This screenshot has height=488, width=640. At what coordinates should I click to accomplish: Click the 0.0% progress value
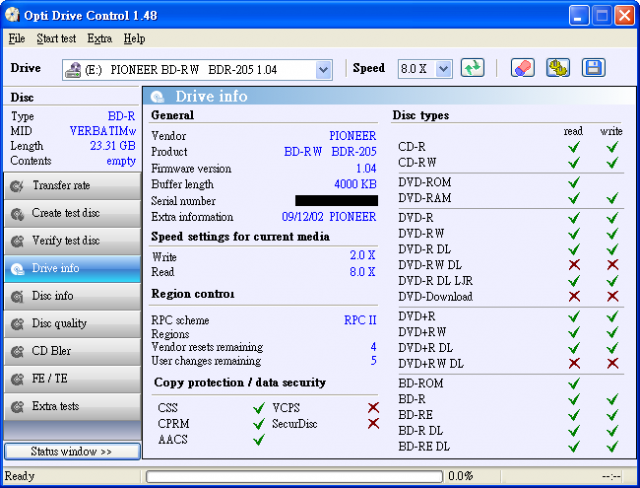tap(460, 476)
